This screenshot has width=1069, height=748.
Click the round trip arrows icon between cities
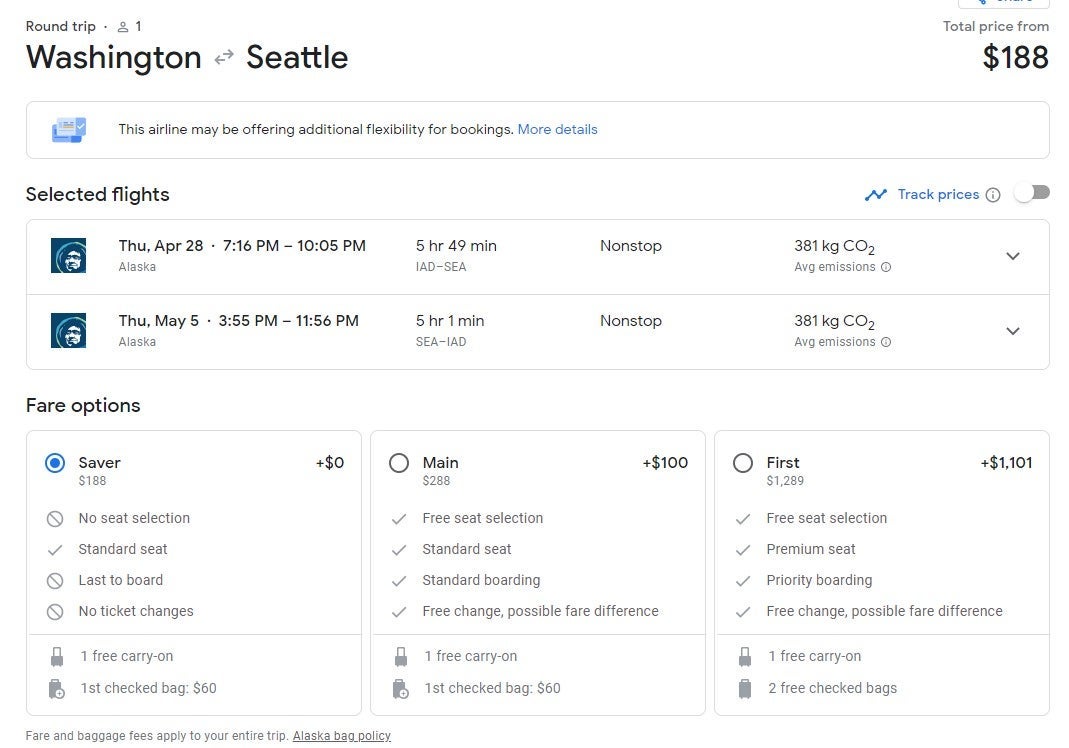[x=224, y=58]
